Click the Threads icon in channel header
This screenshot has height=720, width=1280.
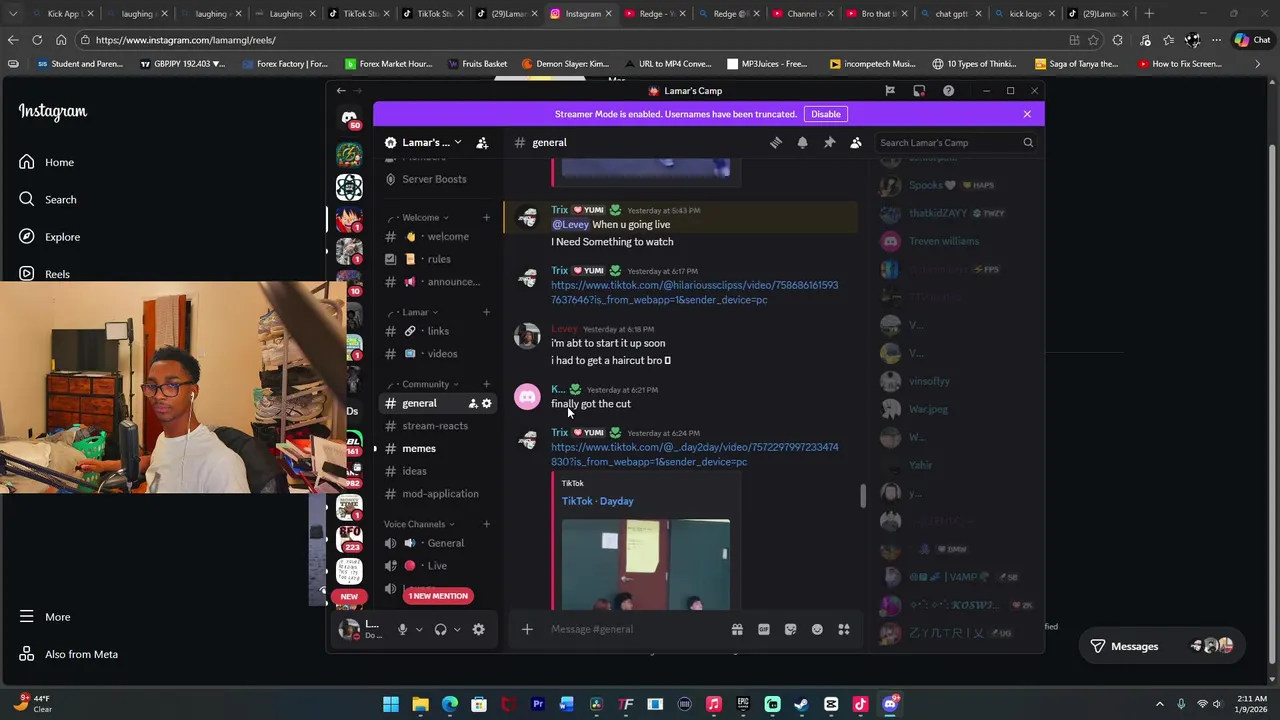tap(776, 143)
